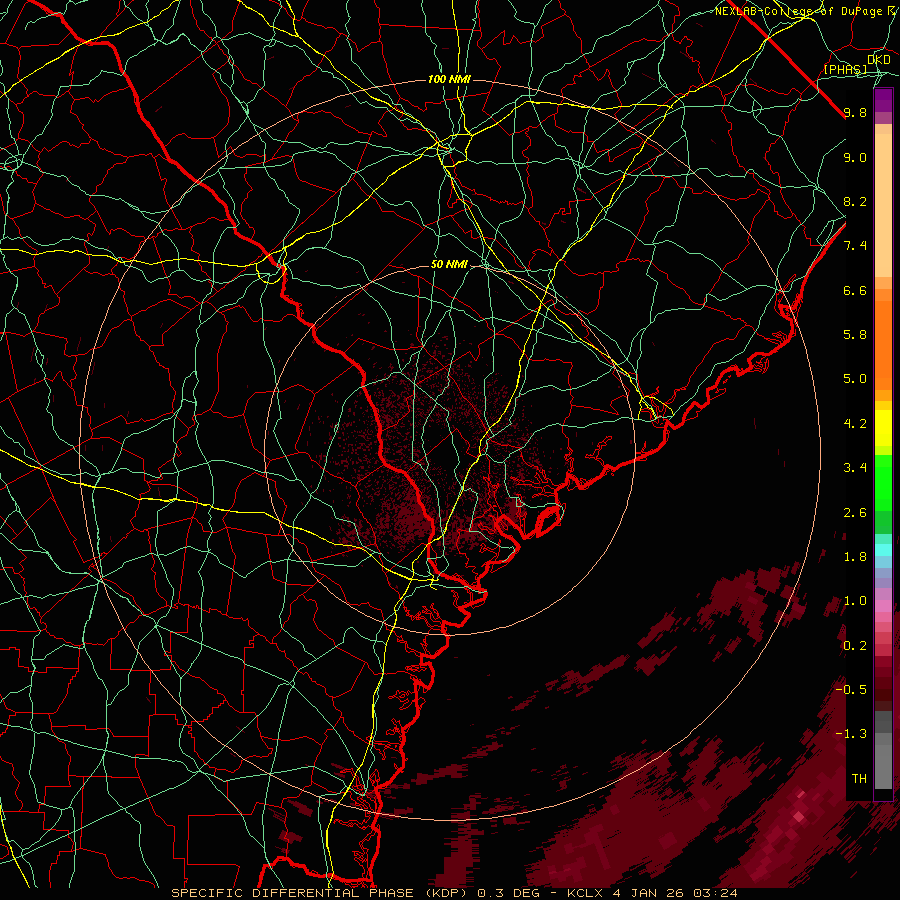Viewport: 900px width, 900px height.
Task: Click the 9.8 value on the scale
Action: point(855,112)
